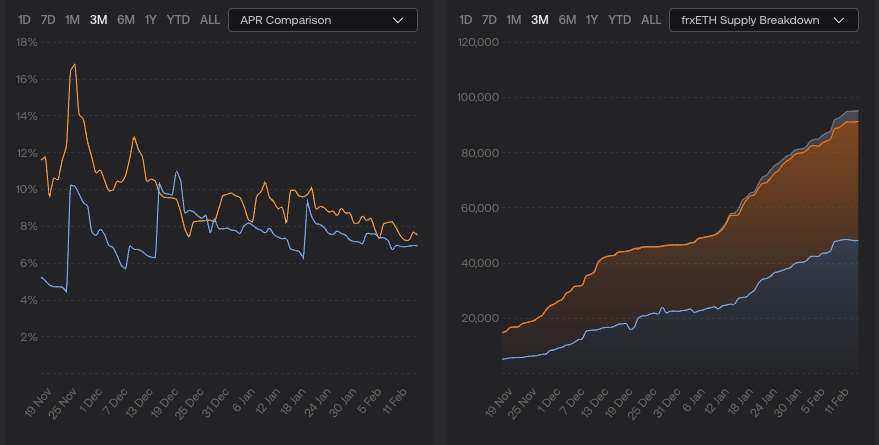Show ALL time range on frxETH Supply chart
Viewport: 879px width, 445px height.
(651, 20)
